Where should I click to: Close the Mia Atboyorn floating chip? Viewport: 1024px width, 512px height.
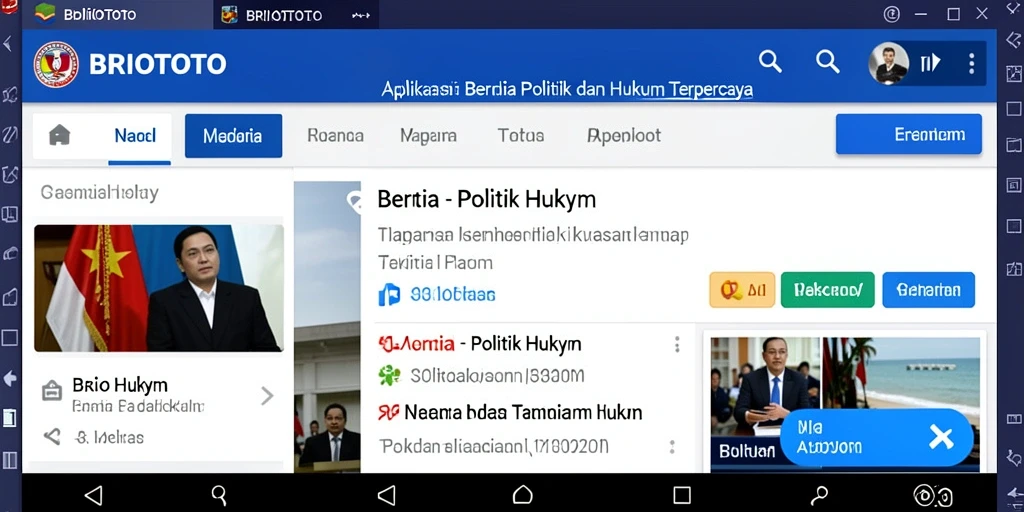coord(941,438)
